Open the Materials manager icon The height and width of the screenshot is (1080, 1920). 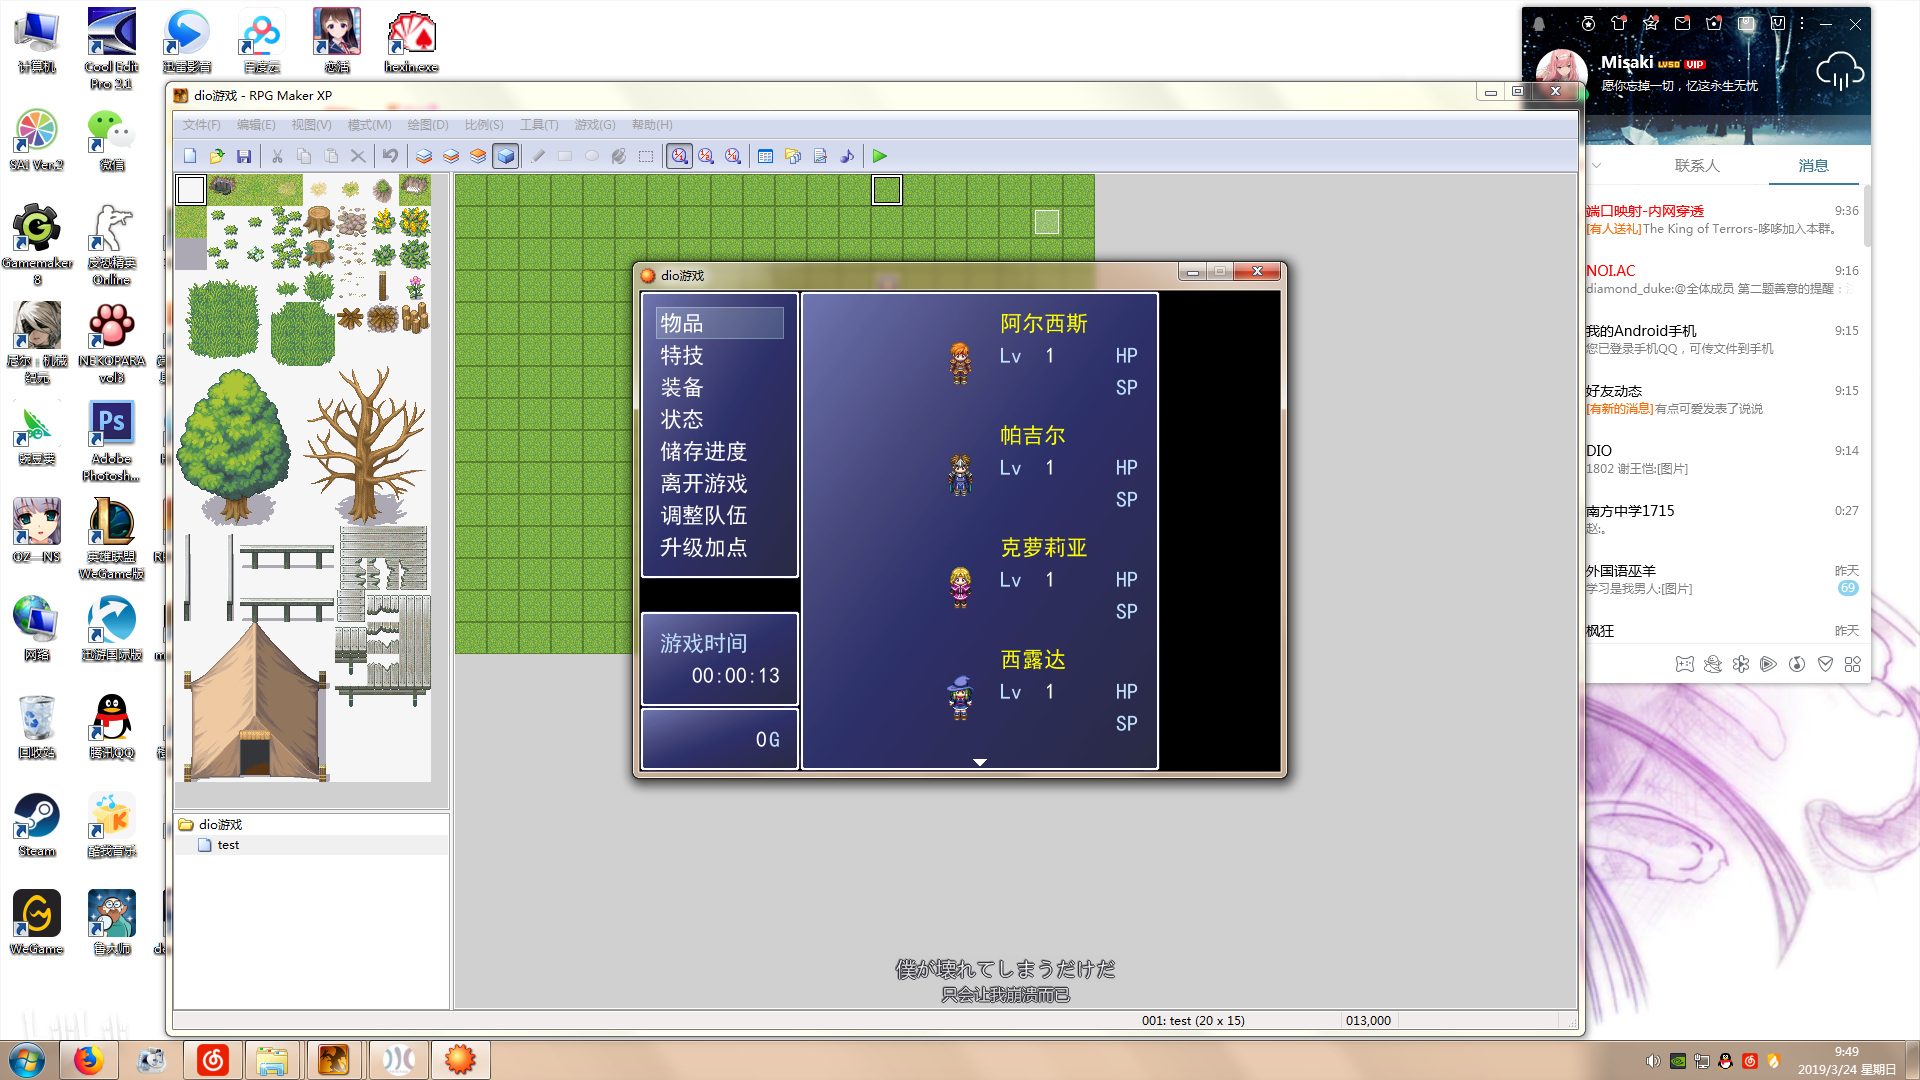coord(793,156)
